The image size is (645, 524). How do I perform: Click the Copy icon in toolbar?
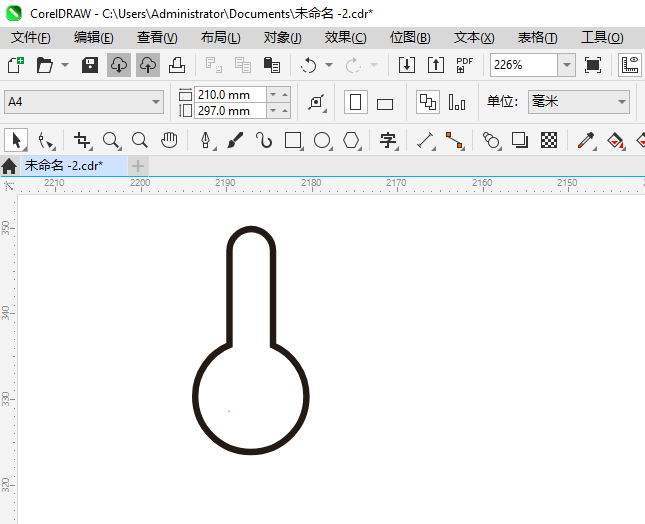tap(243, 65)
